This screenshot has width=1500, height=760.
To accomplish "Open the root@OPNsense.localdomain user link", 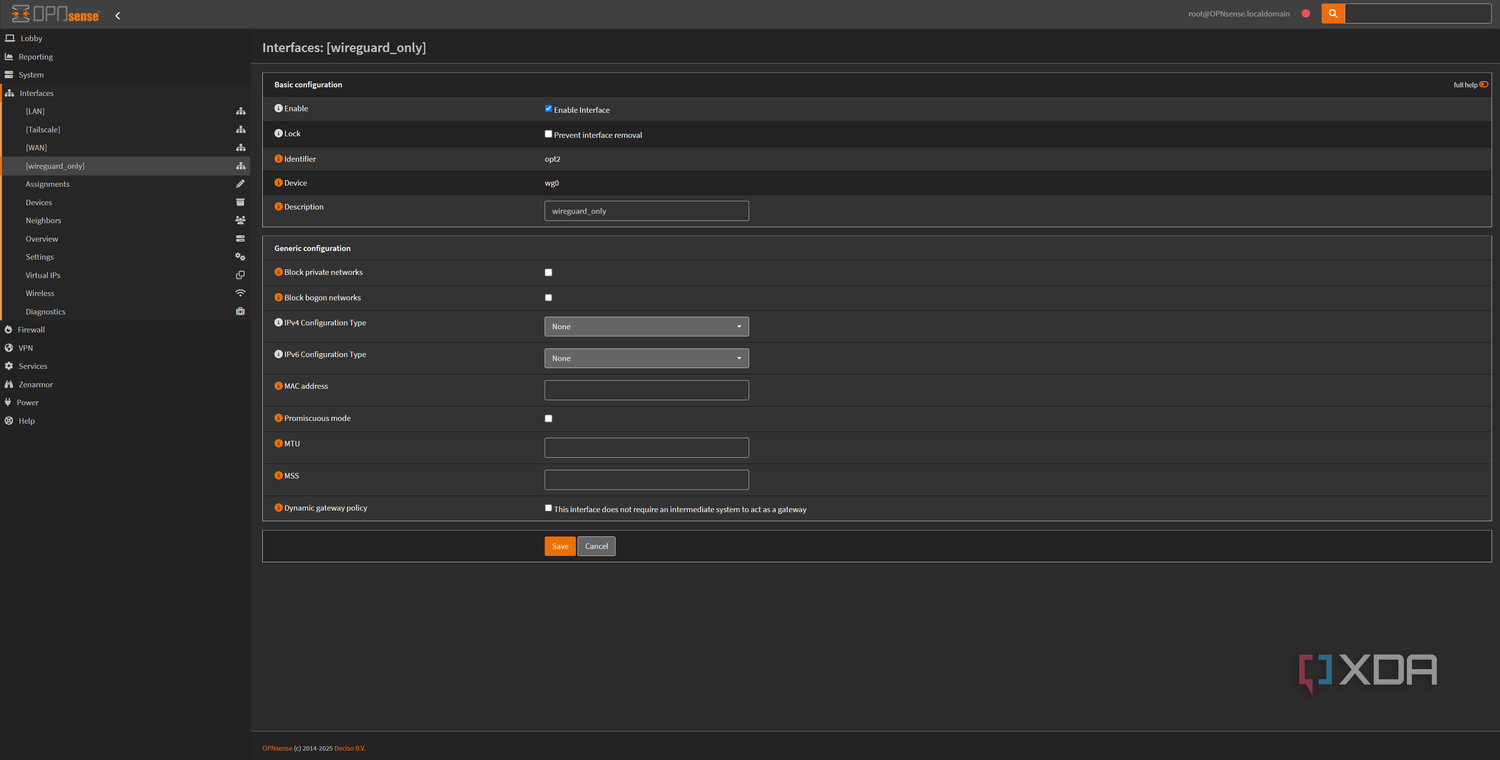I will click(x=1238, y=14).
